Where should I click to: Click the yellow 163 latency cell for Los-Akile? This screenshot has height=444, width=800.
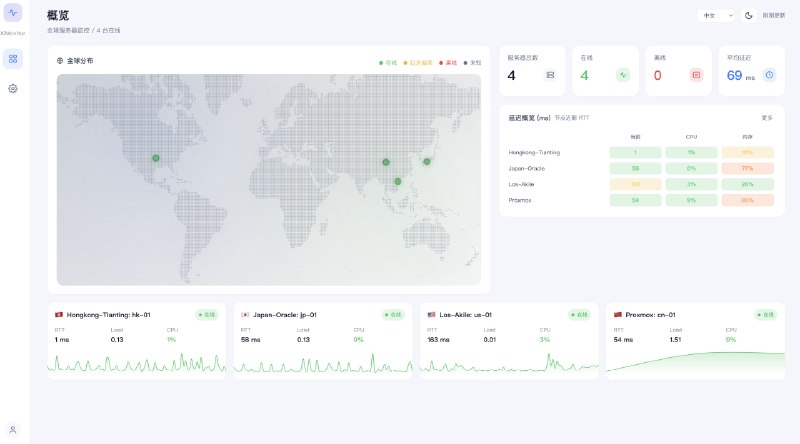pos(635,184)
